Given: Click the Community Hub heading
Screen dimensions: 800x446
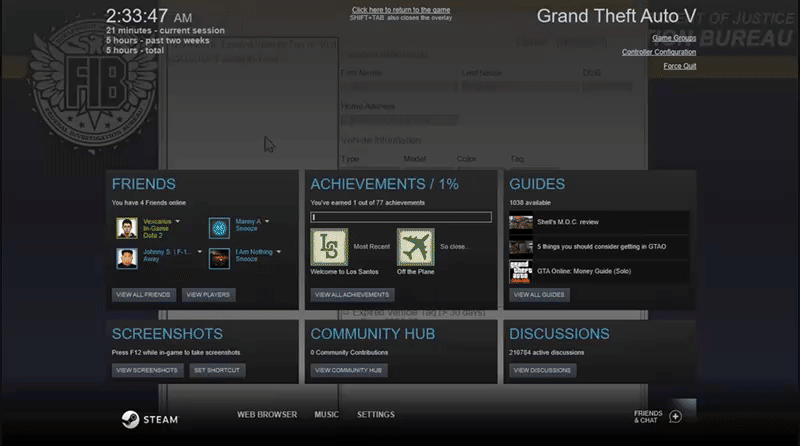Looking at the screenshot, I should [x=373, y=334].
